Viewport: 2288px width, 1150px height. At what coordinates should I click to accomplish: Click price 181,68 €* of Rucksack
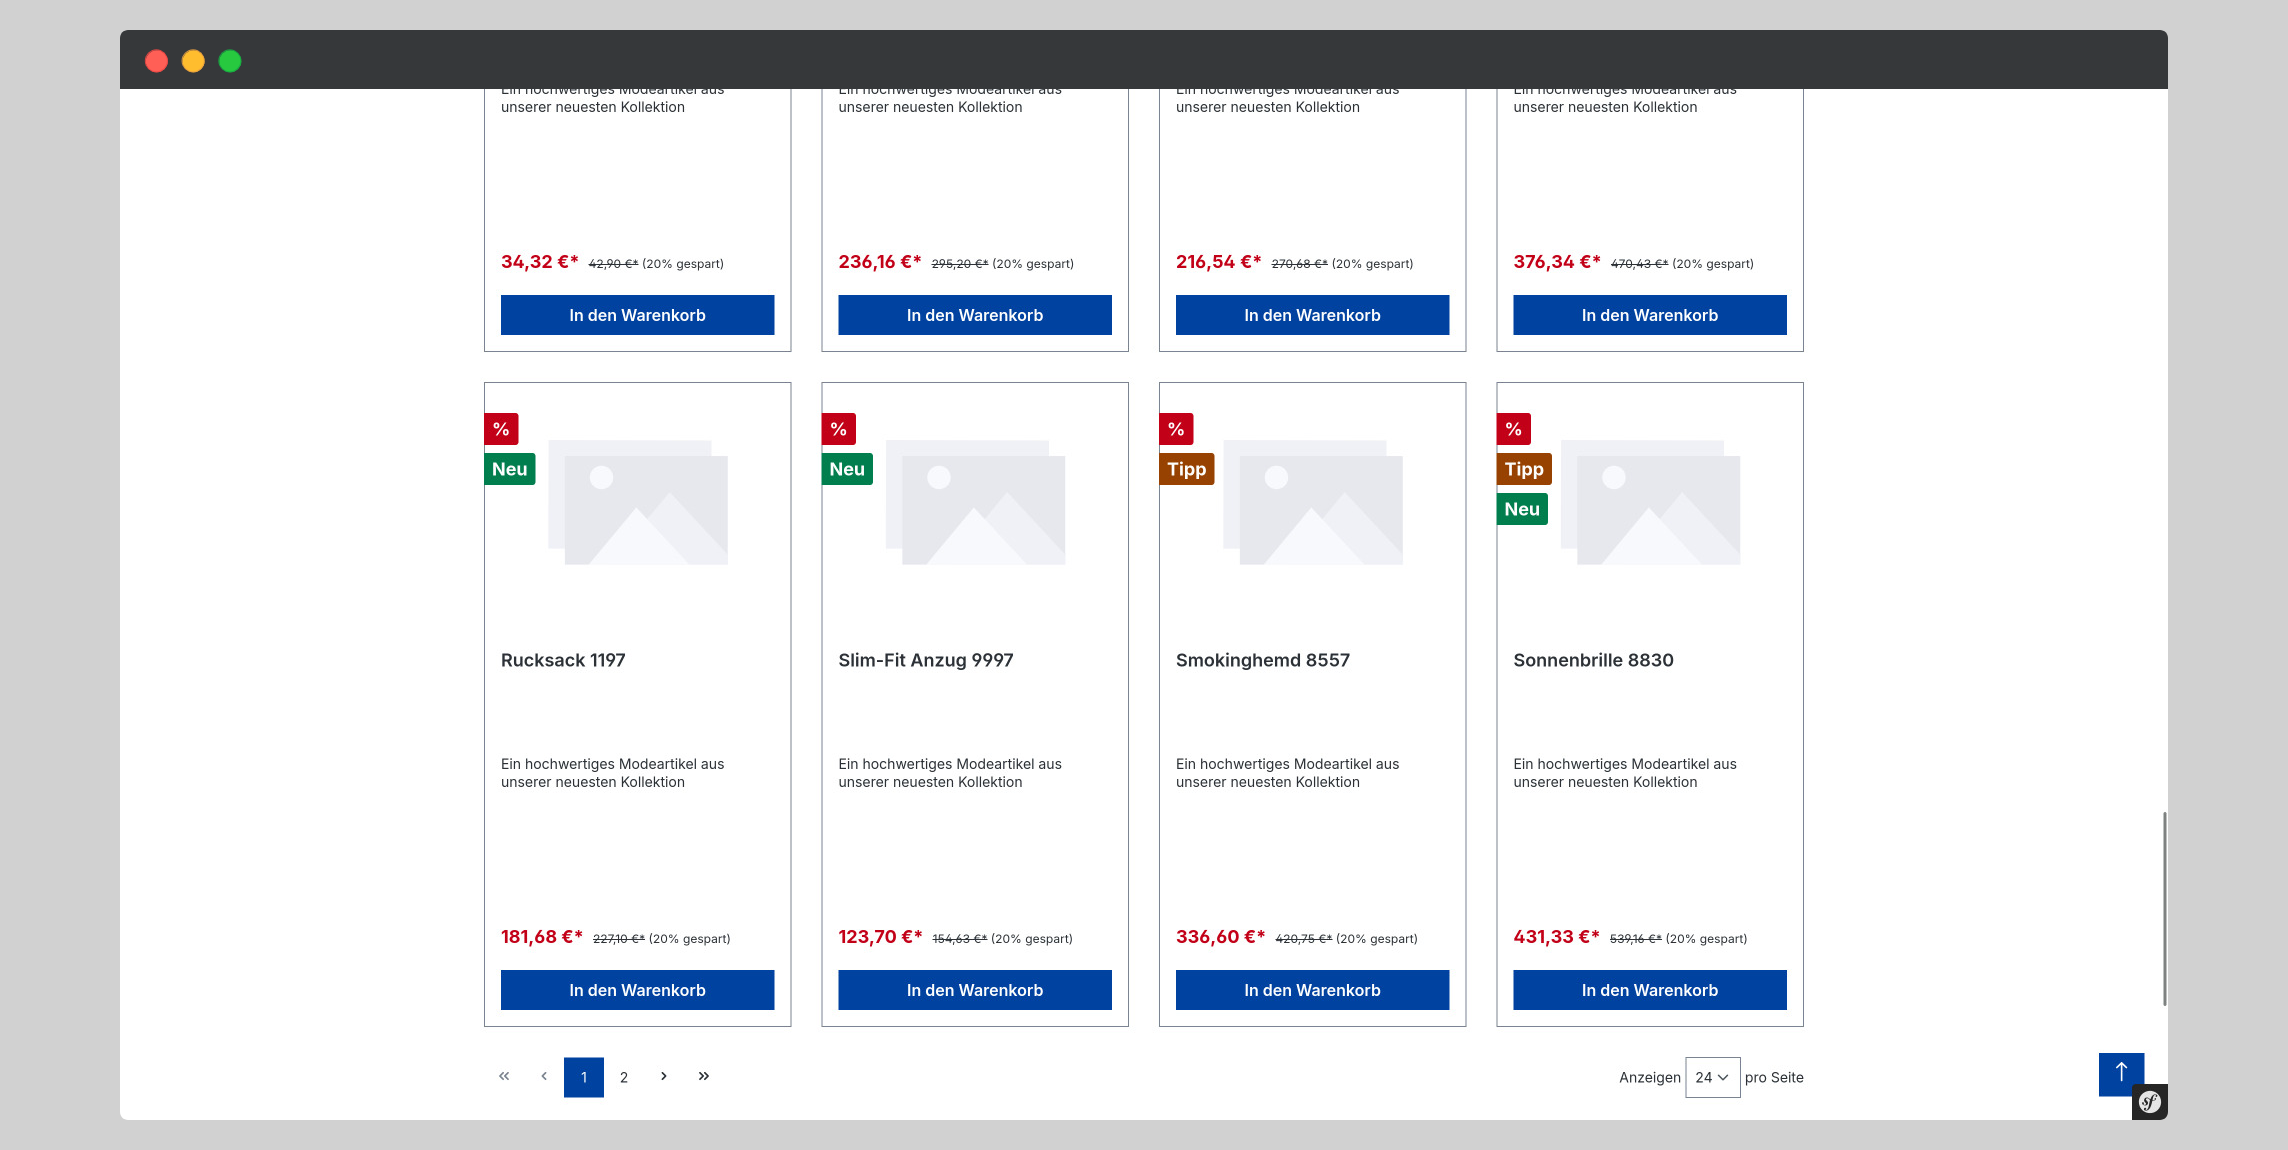point(541,937)
